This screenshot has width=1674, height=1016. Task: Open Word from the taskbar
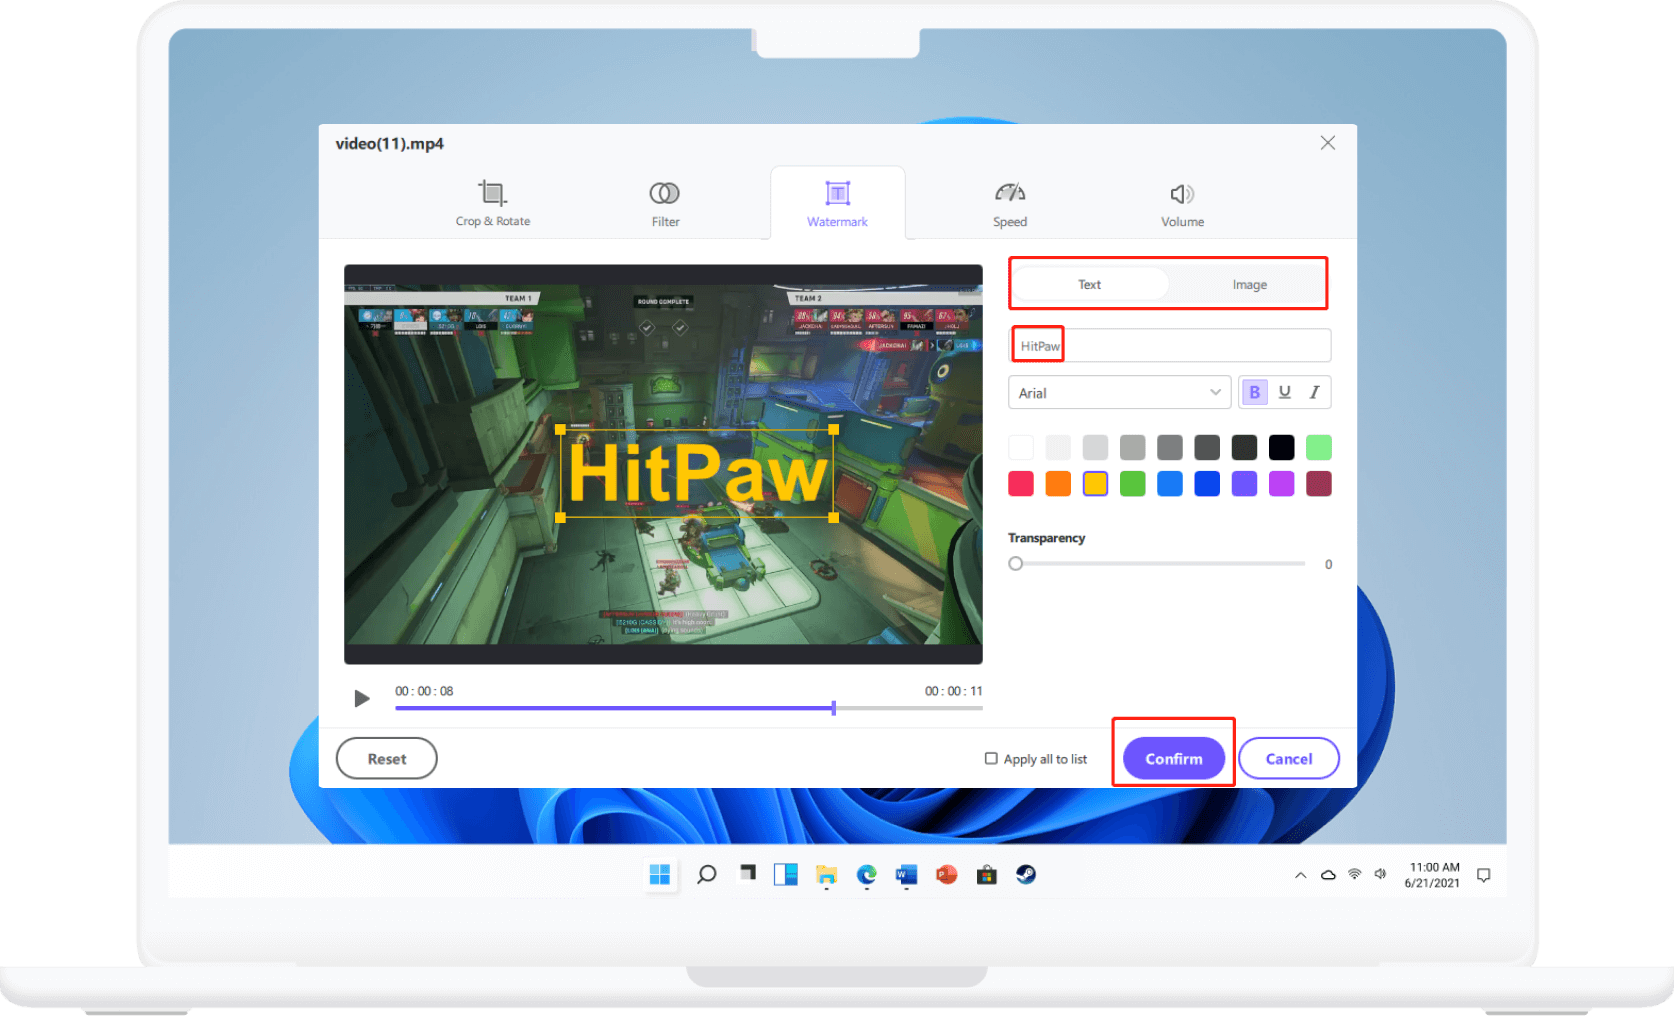pyautogui.click(x=906, y=875)
